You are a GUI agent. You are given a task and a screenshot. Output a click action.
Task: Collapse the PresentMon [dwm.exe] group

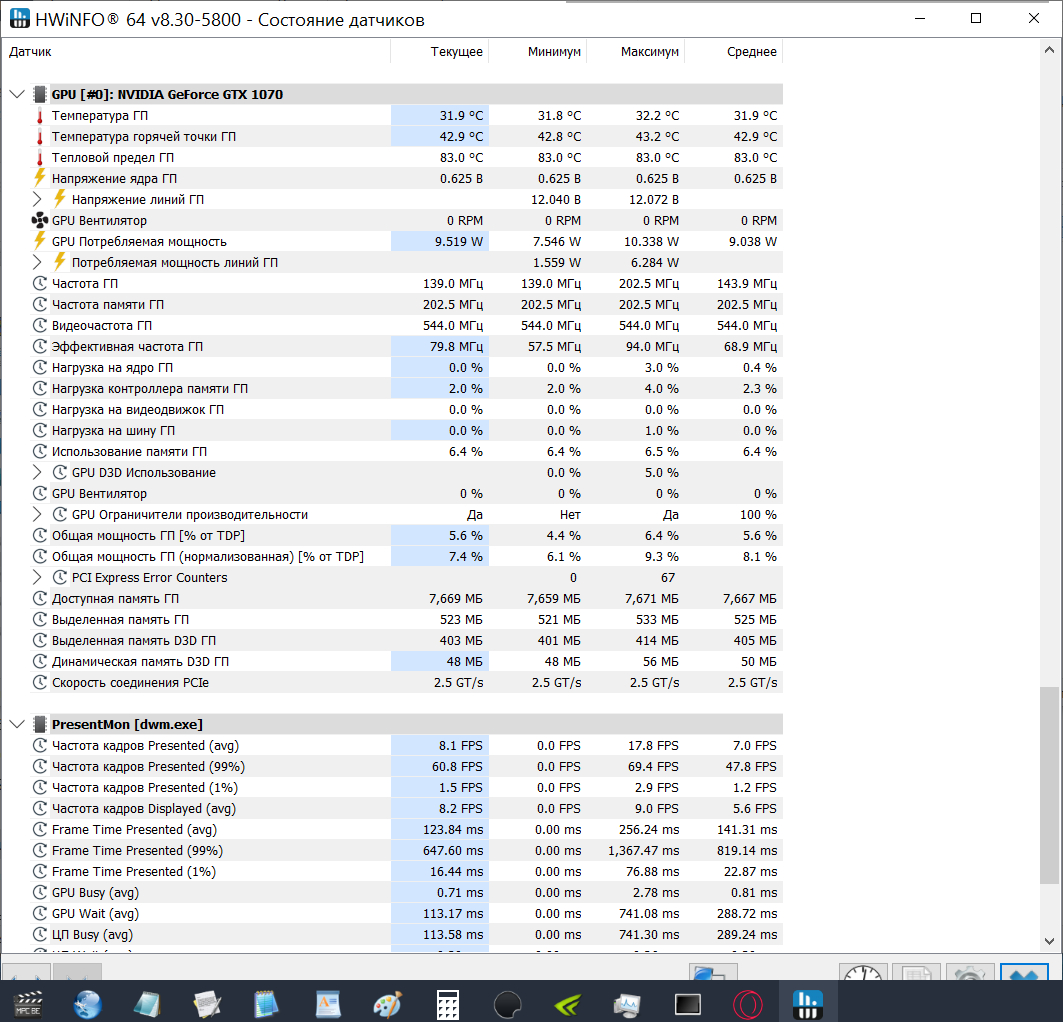coord(18,724)
